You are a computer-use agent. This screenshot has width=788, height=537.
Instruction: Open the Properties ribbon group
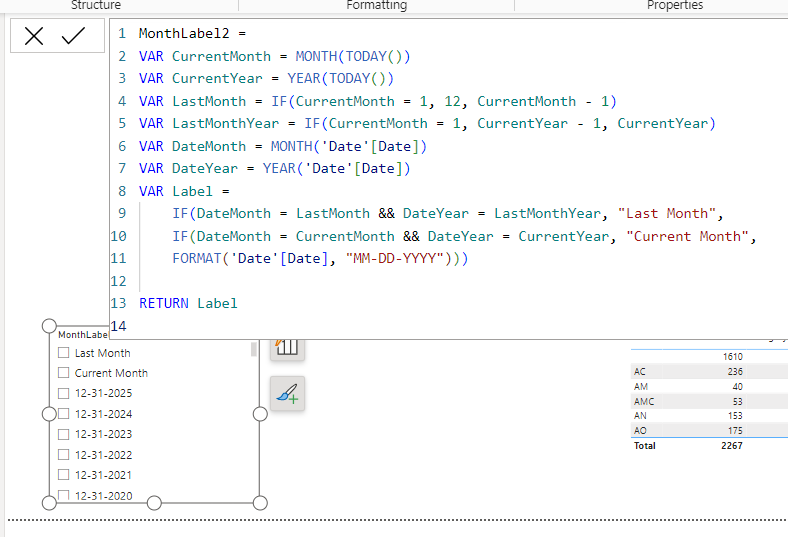[x=675, y=5]
